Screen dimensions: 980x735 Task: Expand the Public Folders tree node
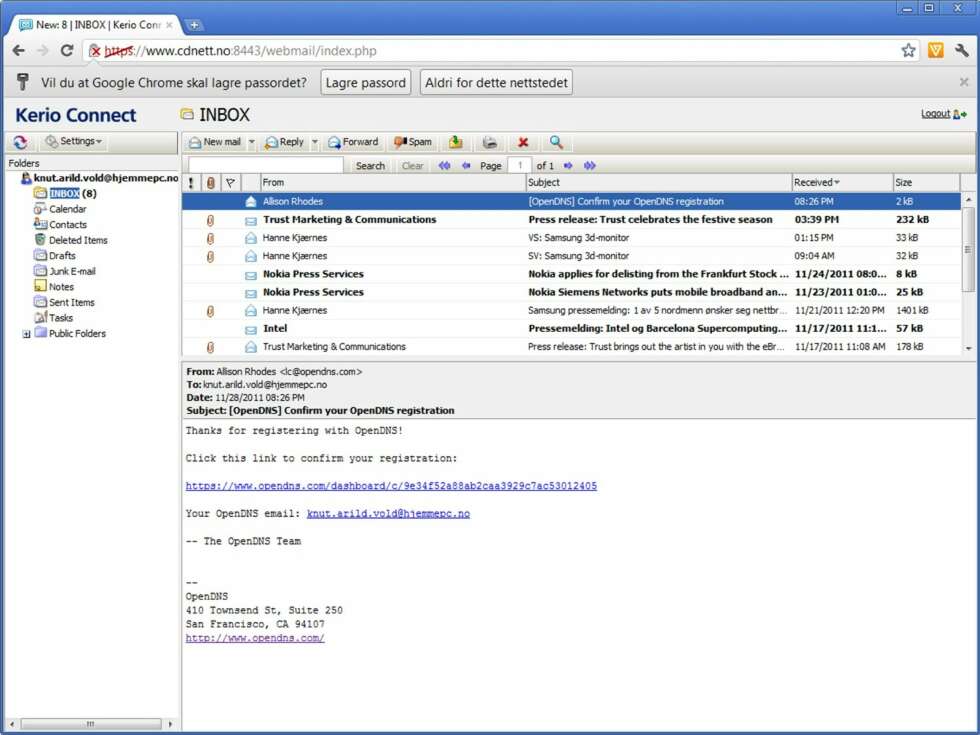26,334
